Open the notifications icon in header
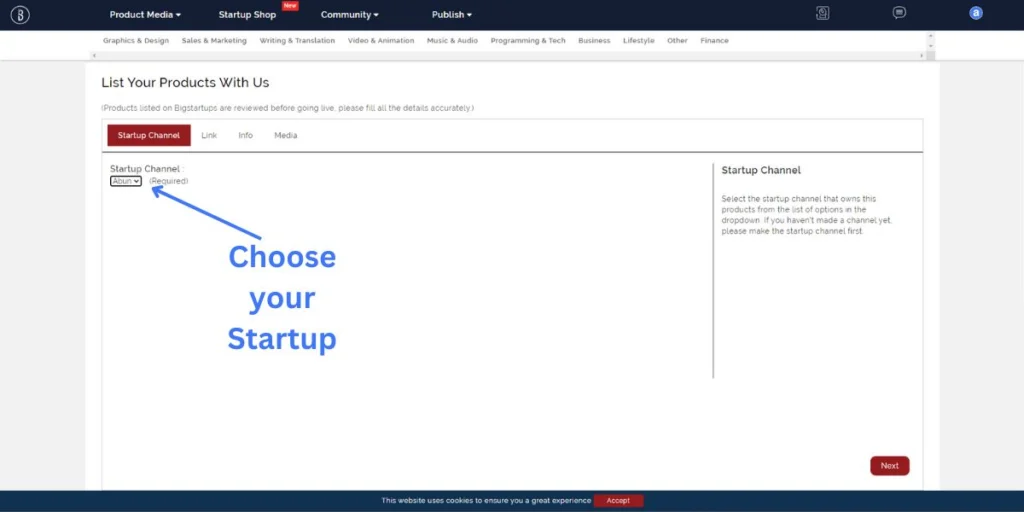Screen dimensions: 1024x512 click(823, 13)
